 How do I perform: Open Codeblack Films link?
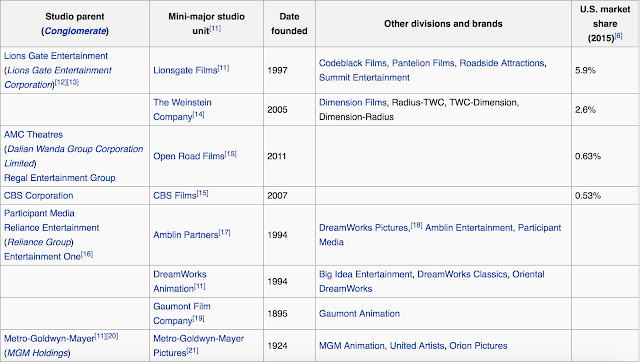click(353, 63)
